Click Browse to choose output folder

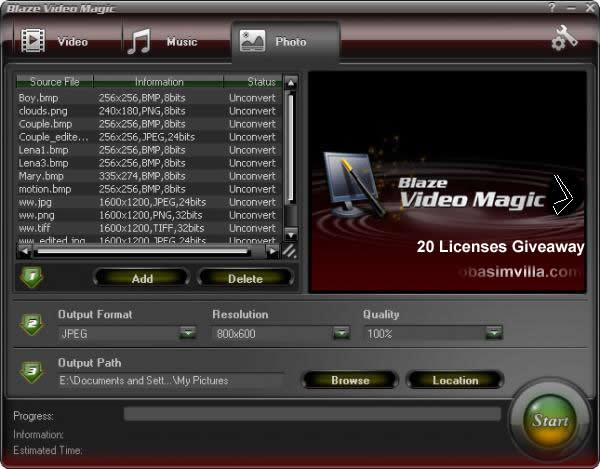click(350, 380)
